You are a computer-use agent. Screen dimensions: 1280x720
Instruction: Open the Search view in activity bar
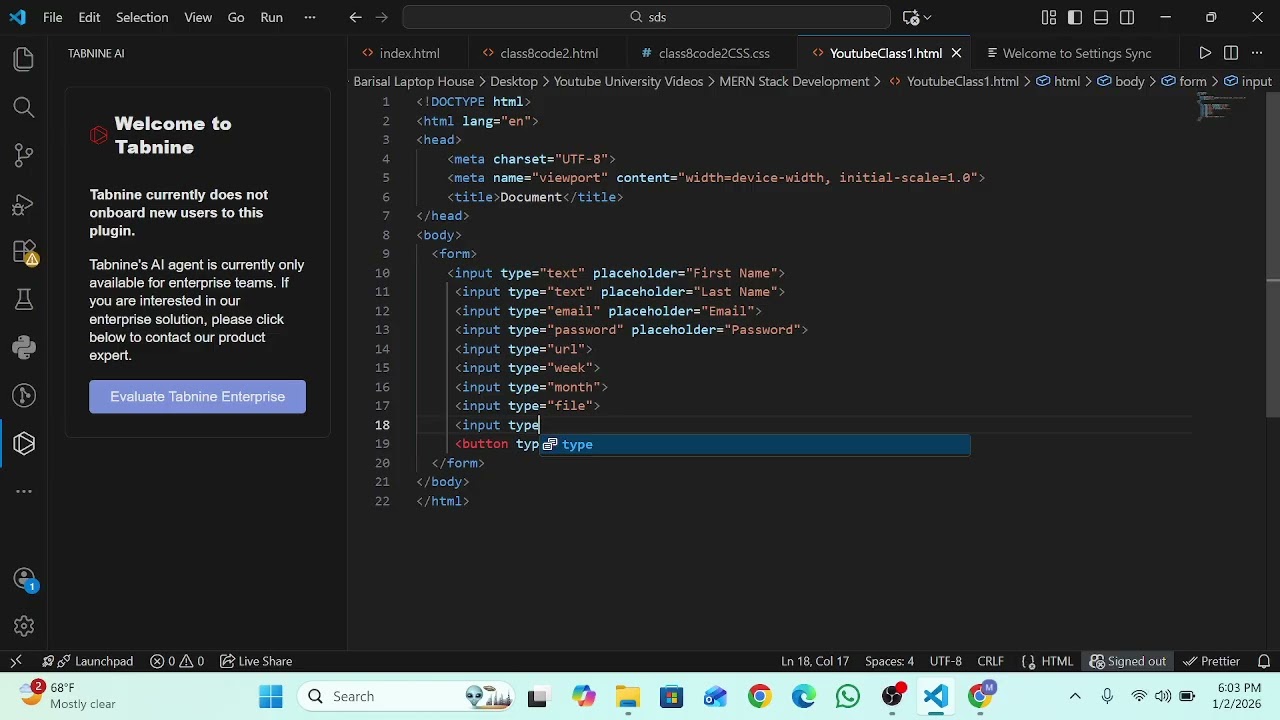24,107
